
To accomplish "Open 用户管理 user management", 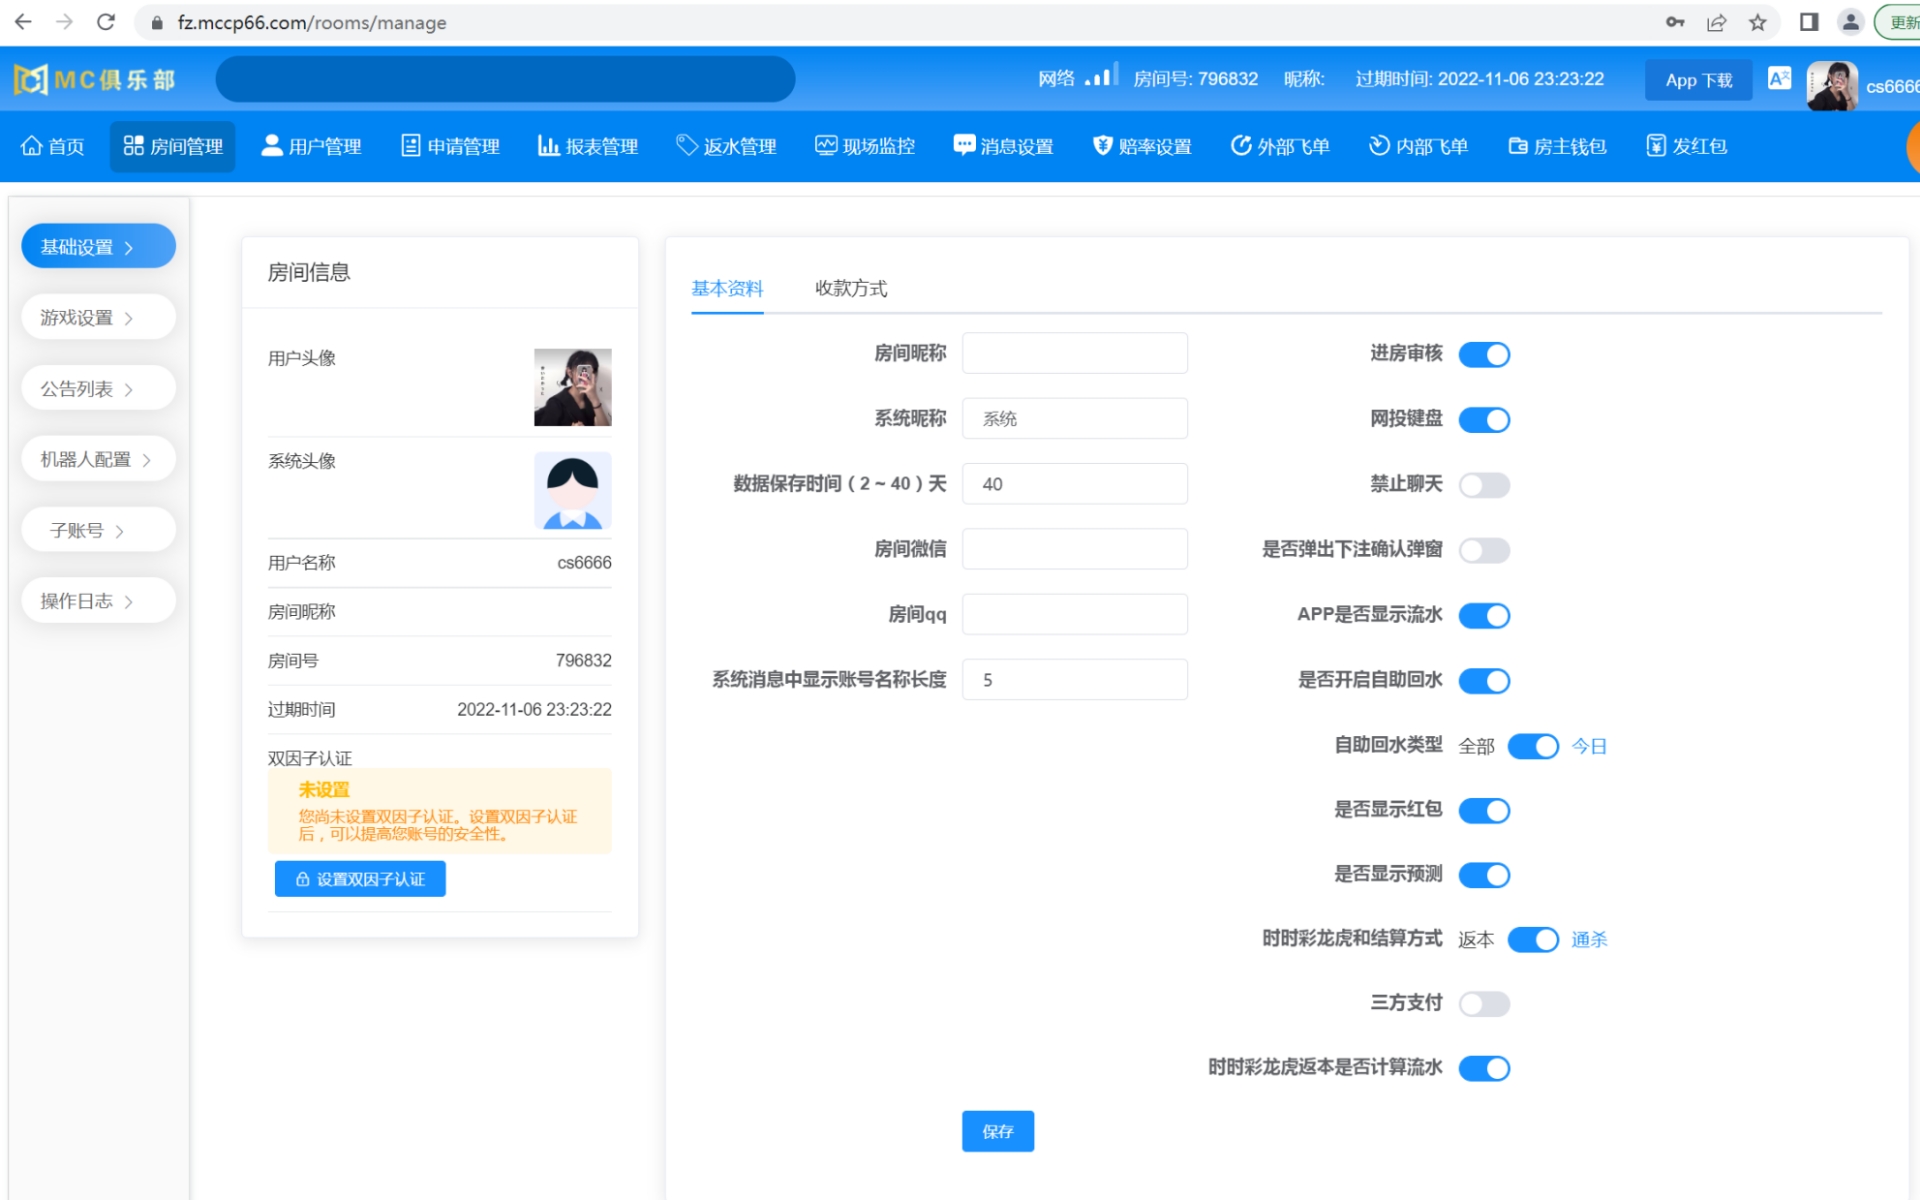I will 311,146.
